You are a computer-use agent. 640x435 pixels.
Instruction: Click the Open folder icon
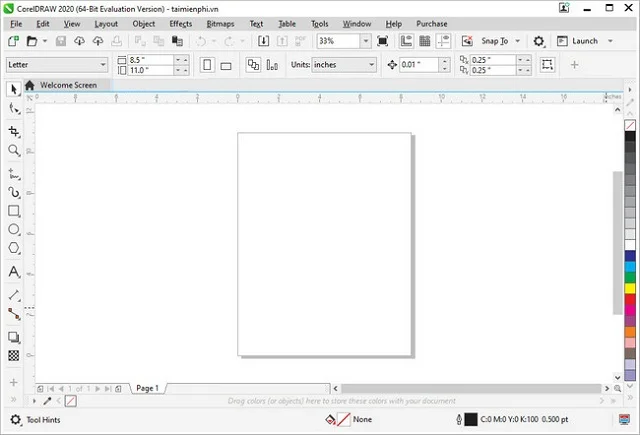coord(32,41)
